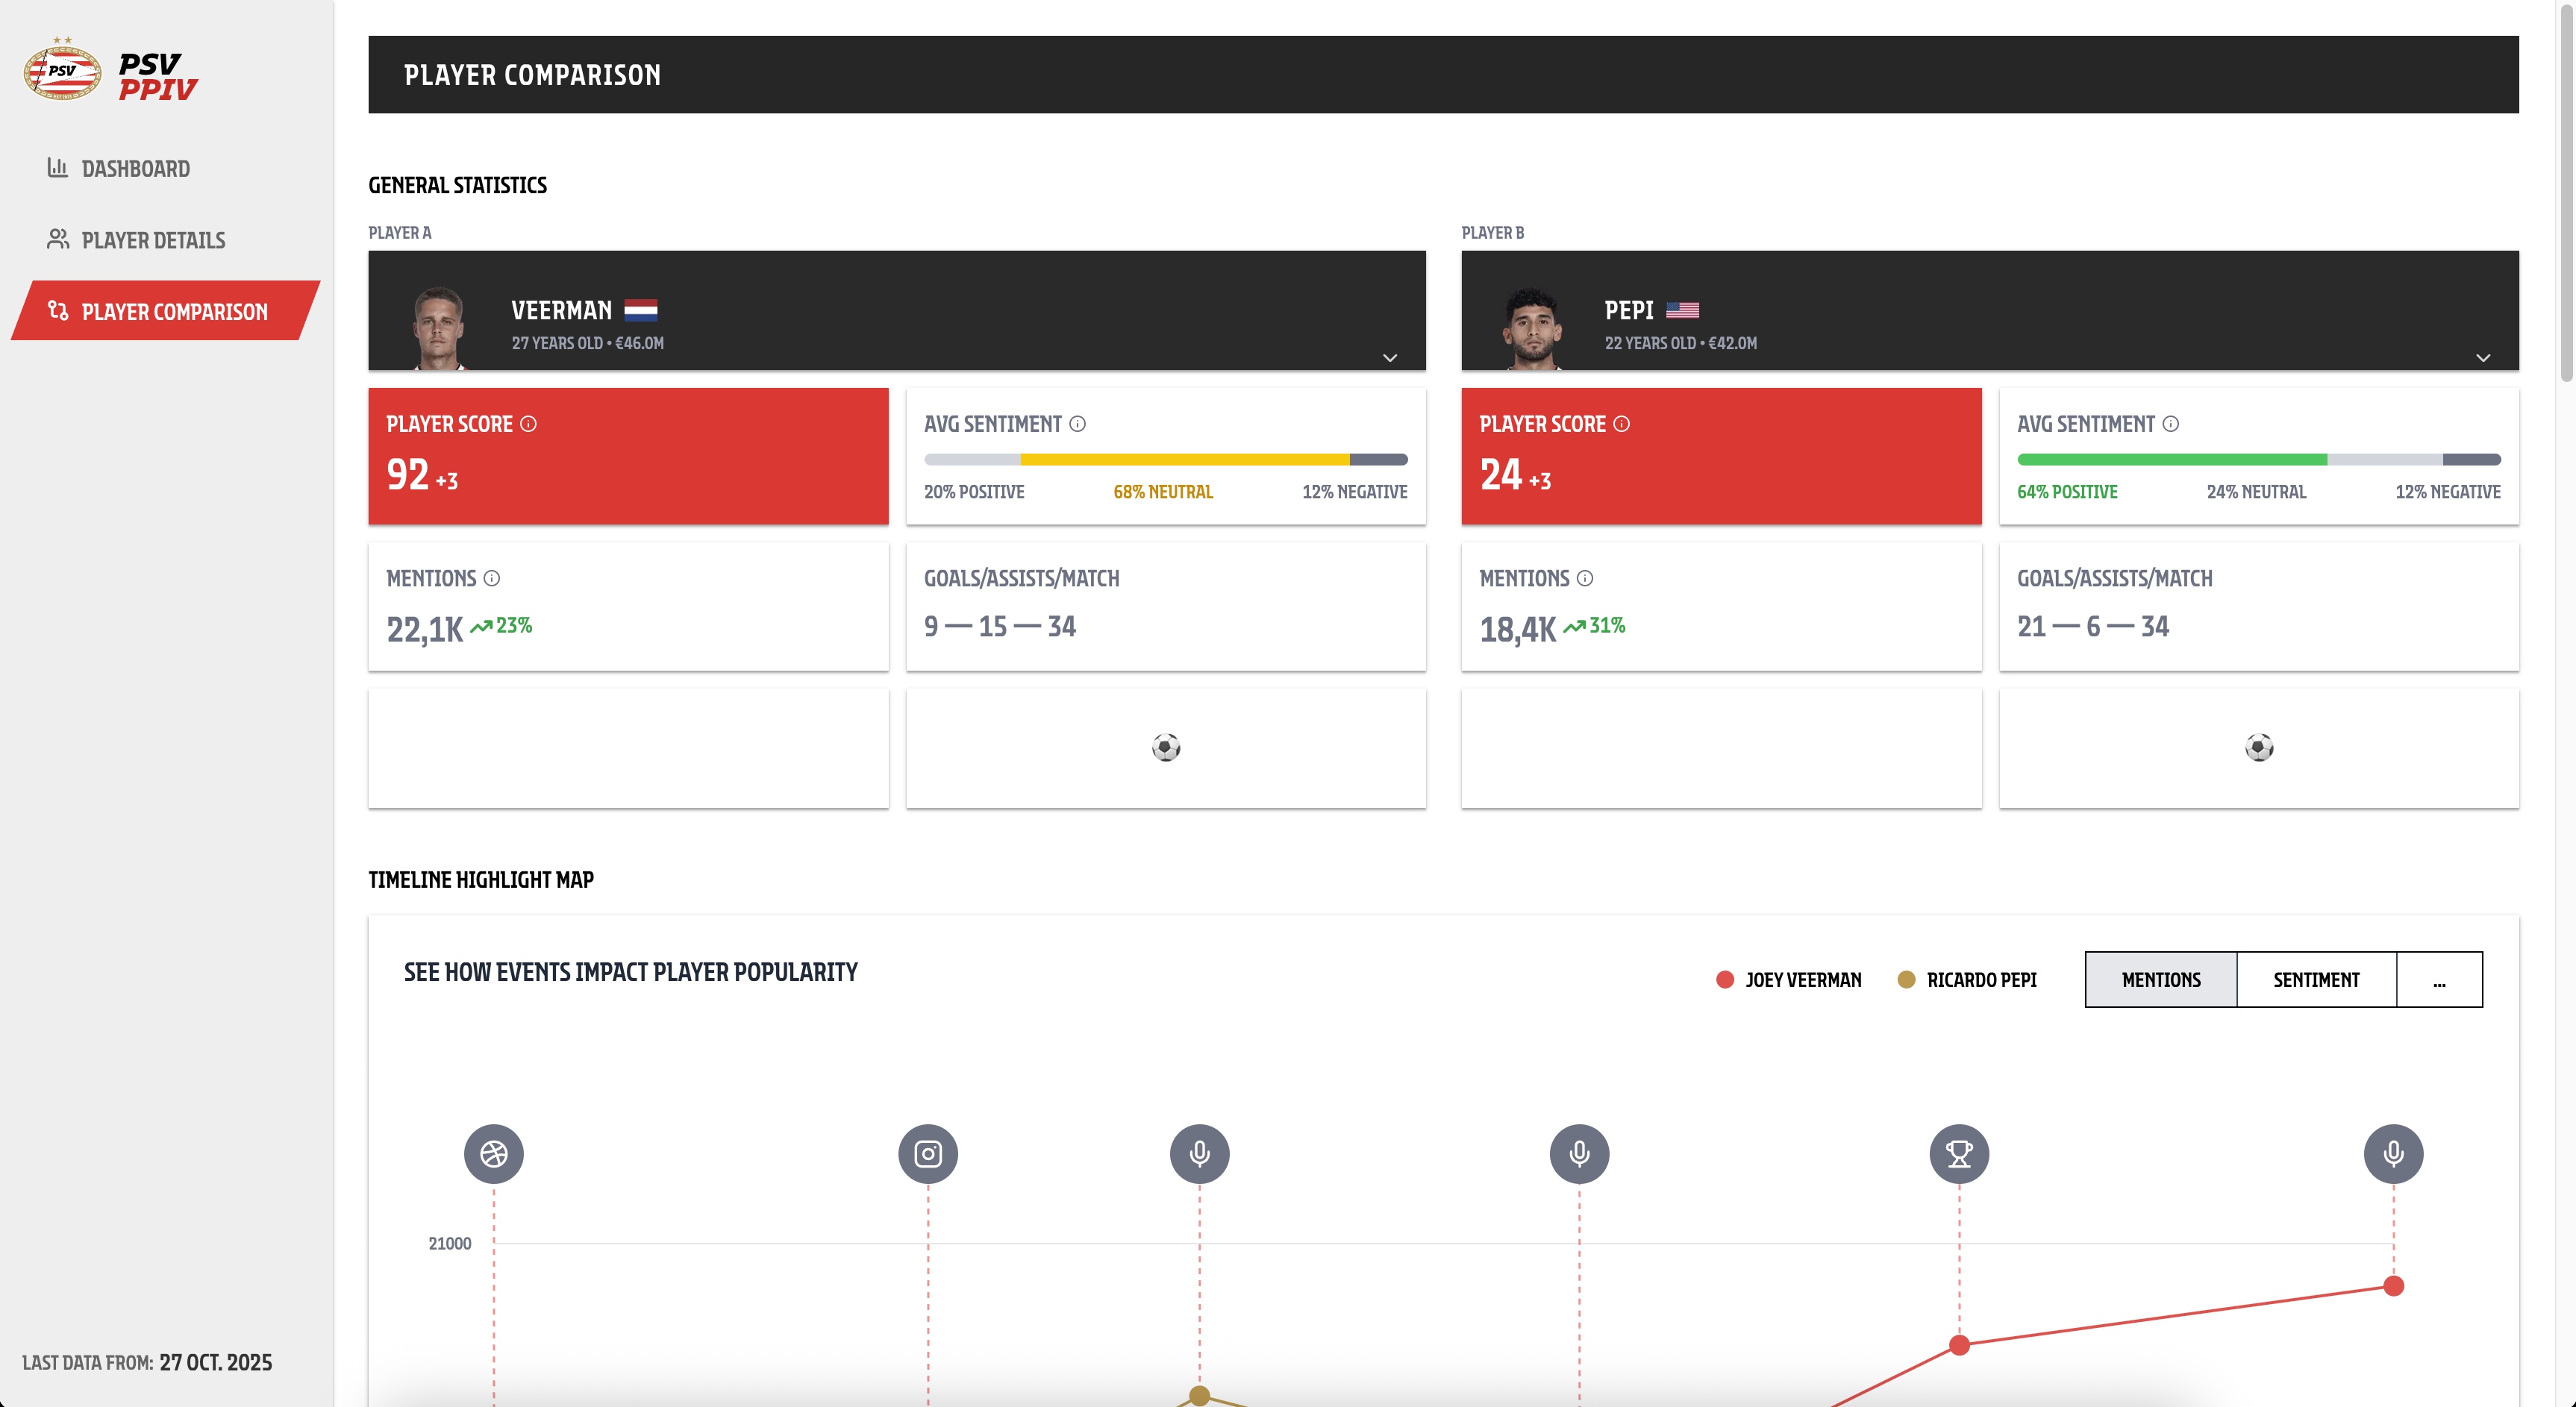Click the Player Comparison sidebar item
This screenshot has height=1407, width=2576.
coord(174,312)
